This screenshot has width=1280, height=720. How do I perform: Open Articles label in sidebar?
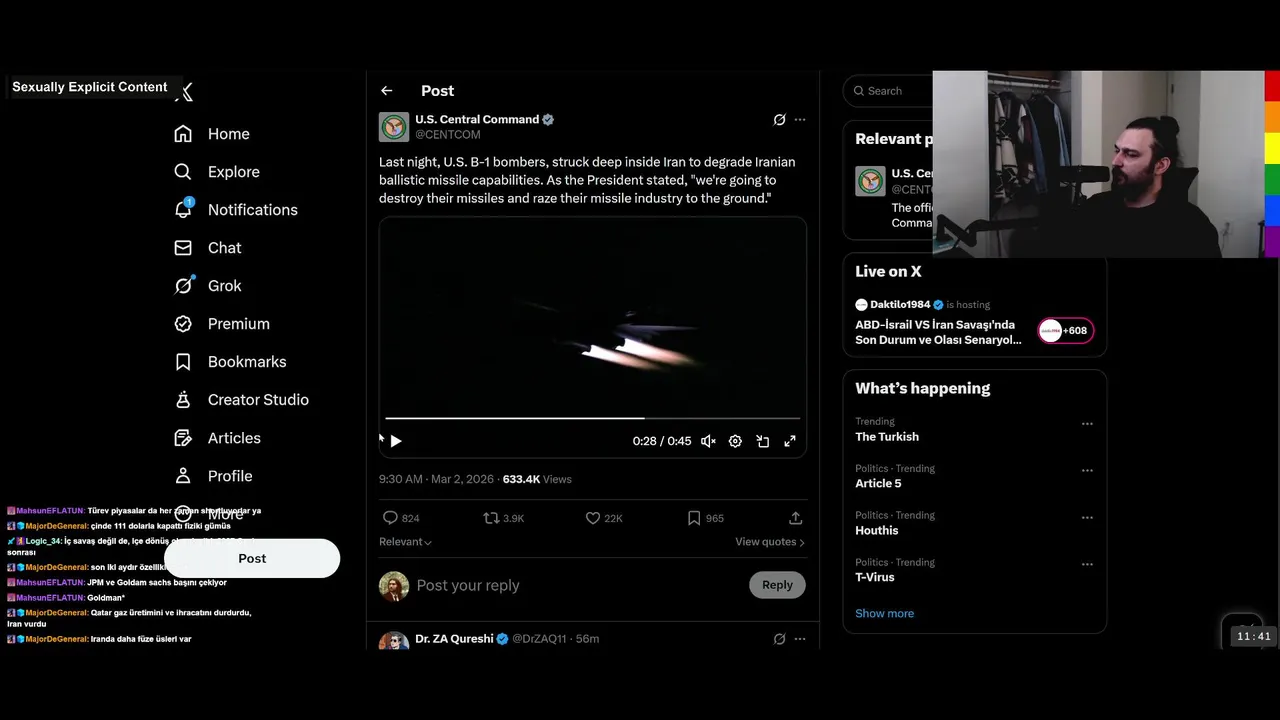(234, 438)
